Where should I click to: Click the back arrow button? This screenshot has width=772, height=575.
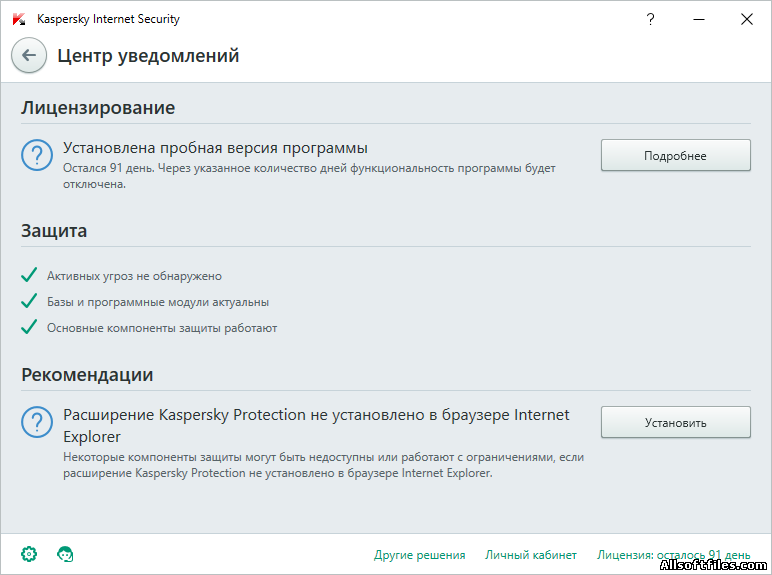[x=29, y=55]
